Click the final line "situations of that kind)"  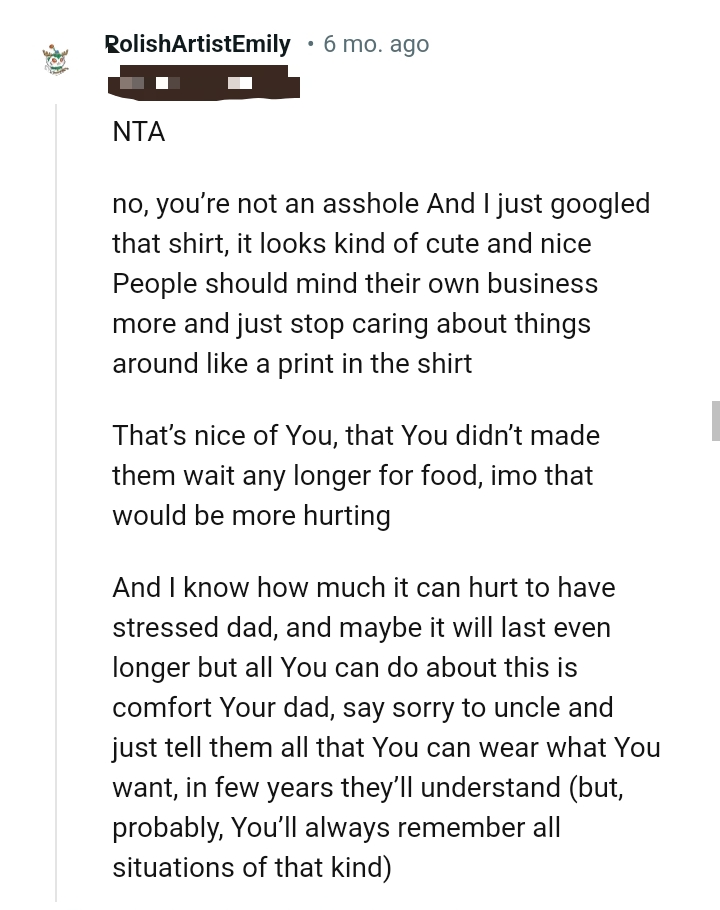click(x=251, y=868)
